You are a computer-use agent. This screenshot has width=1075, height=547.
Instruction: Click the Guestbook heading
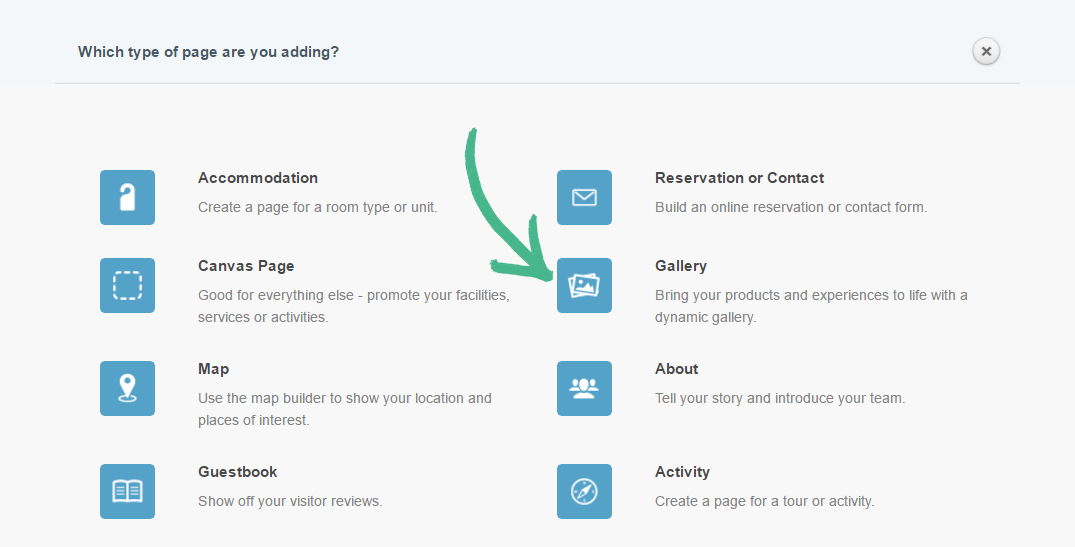click(x=238, y=472)
